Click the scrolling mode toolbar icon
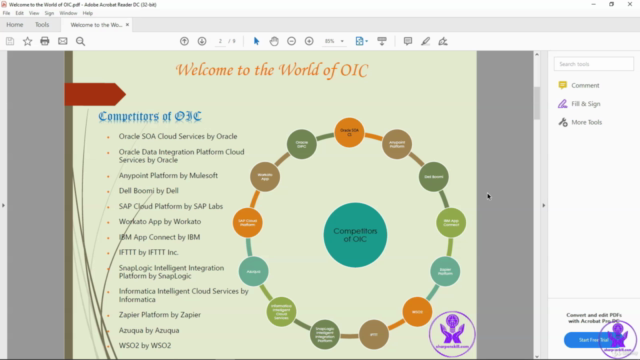 point(382,41)
